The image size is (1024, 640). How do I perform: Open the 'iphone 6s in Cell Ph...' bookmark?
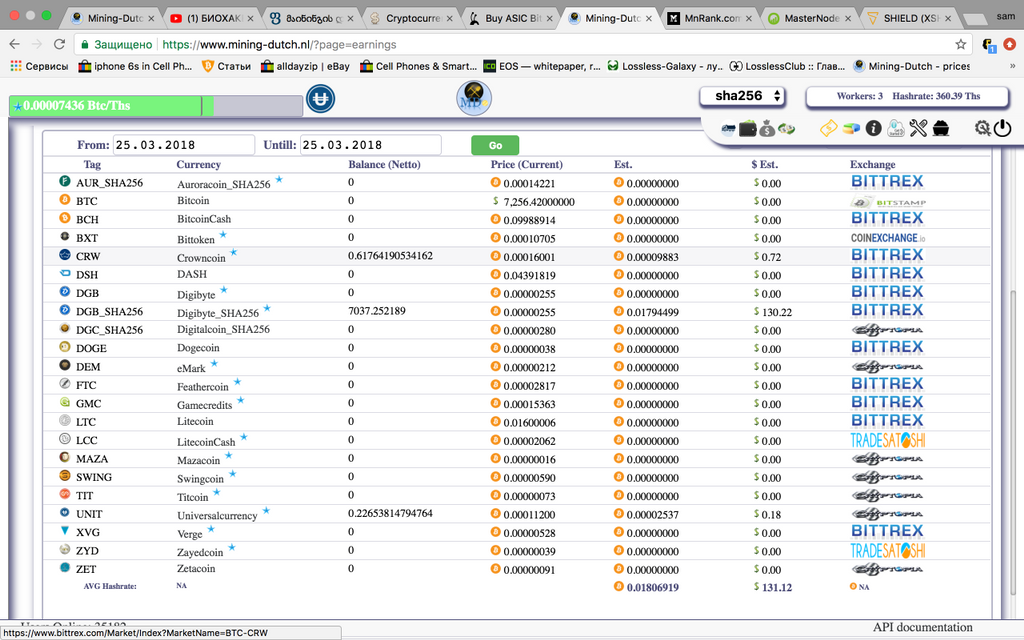tap(135, 66)
